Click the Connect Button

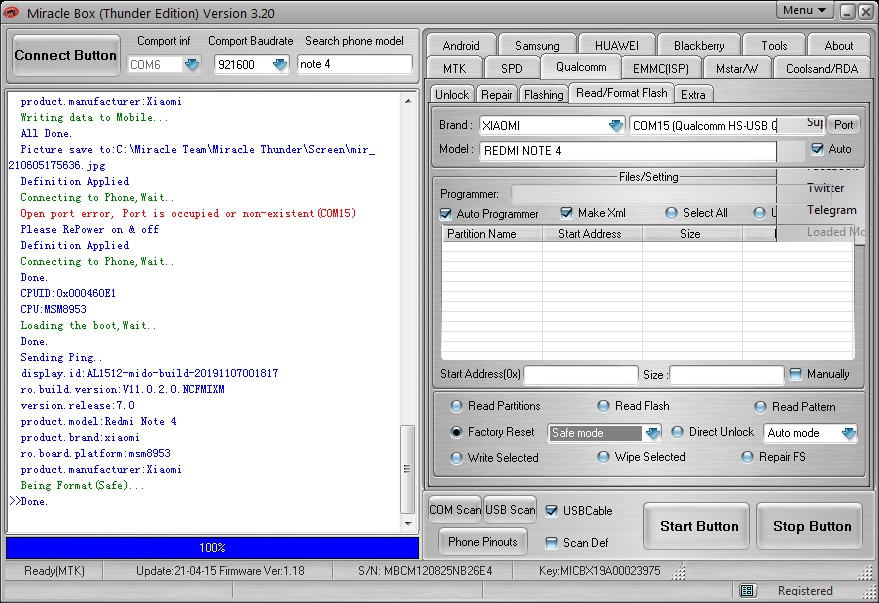66,55
